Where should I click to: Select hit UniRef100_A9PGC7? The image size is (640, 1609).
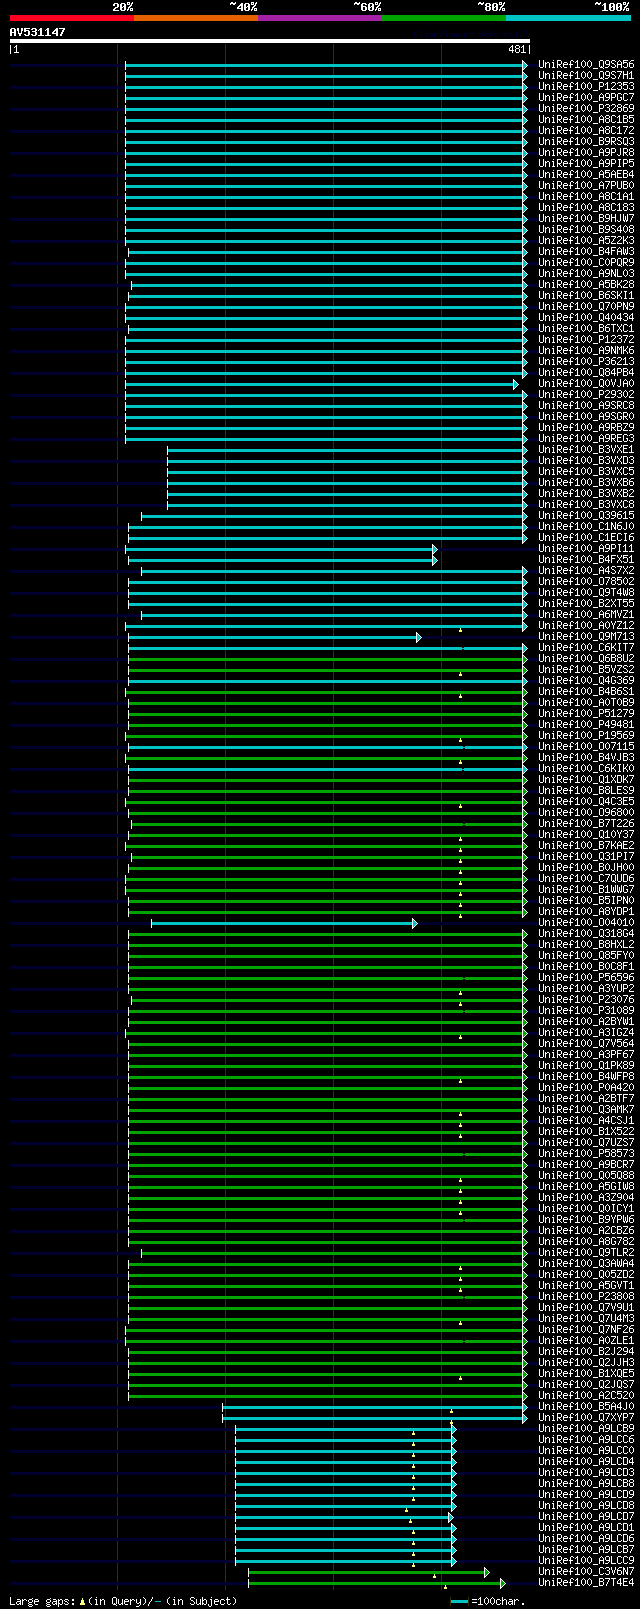click(x=586, y=97)
